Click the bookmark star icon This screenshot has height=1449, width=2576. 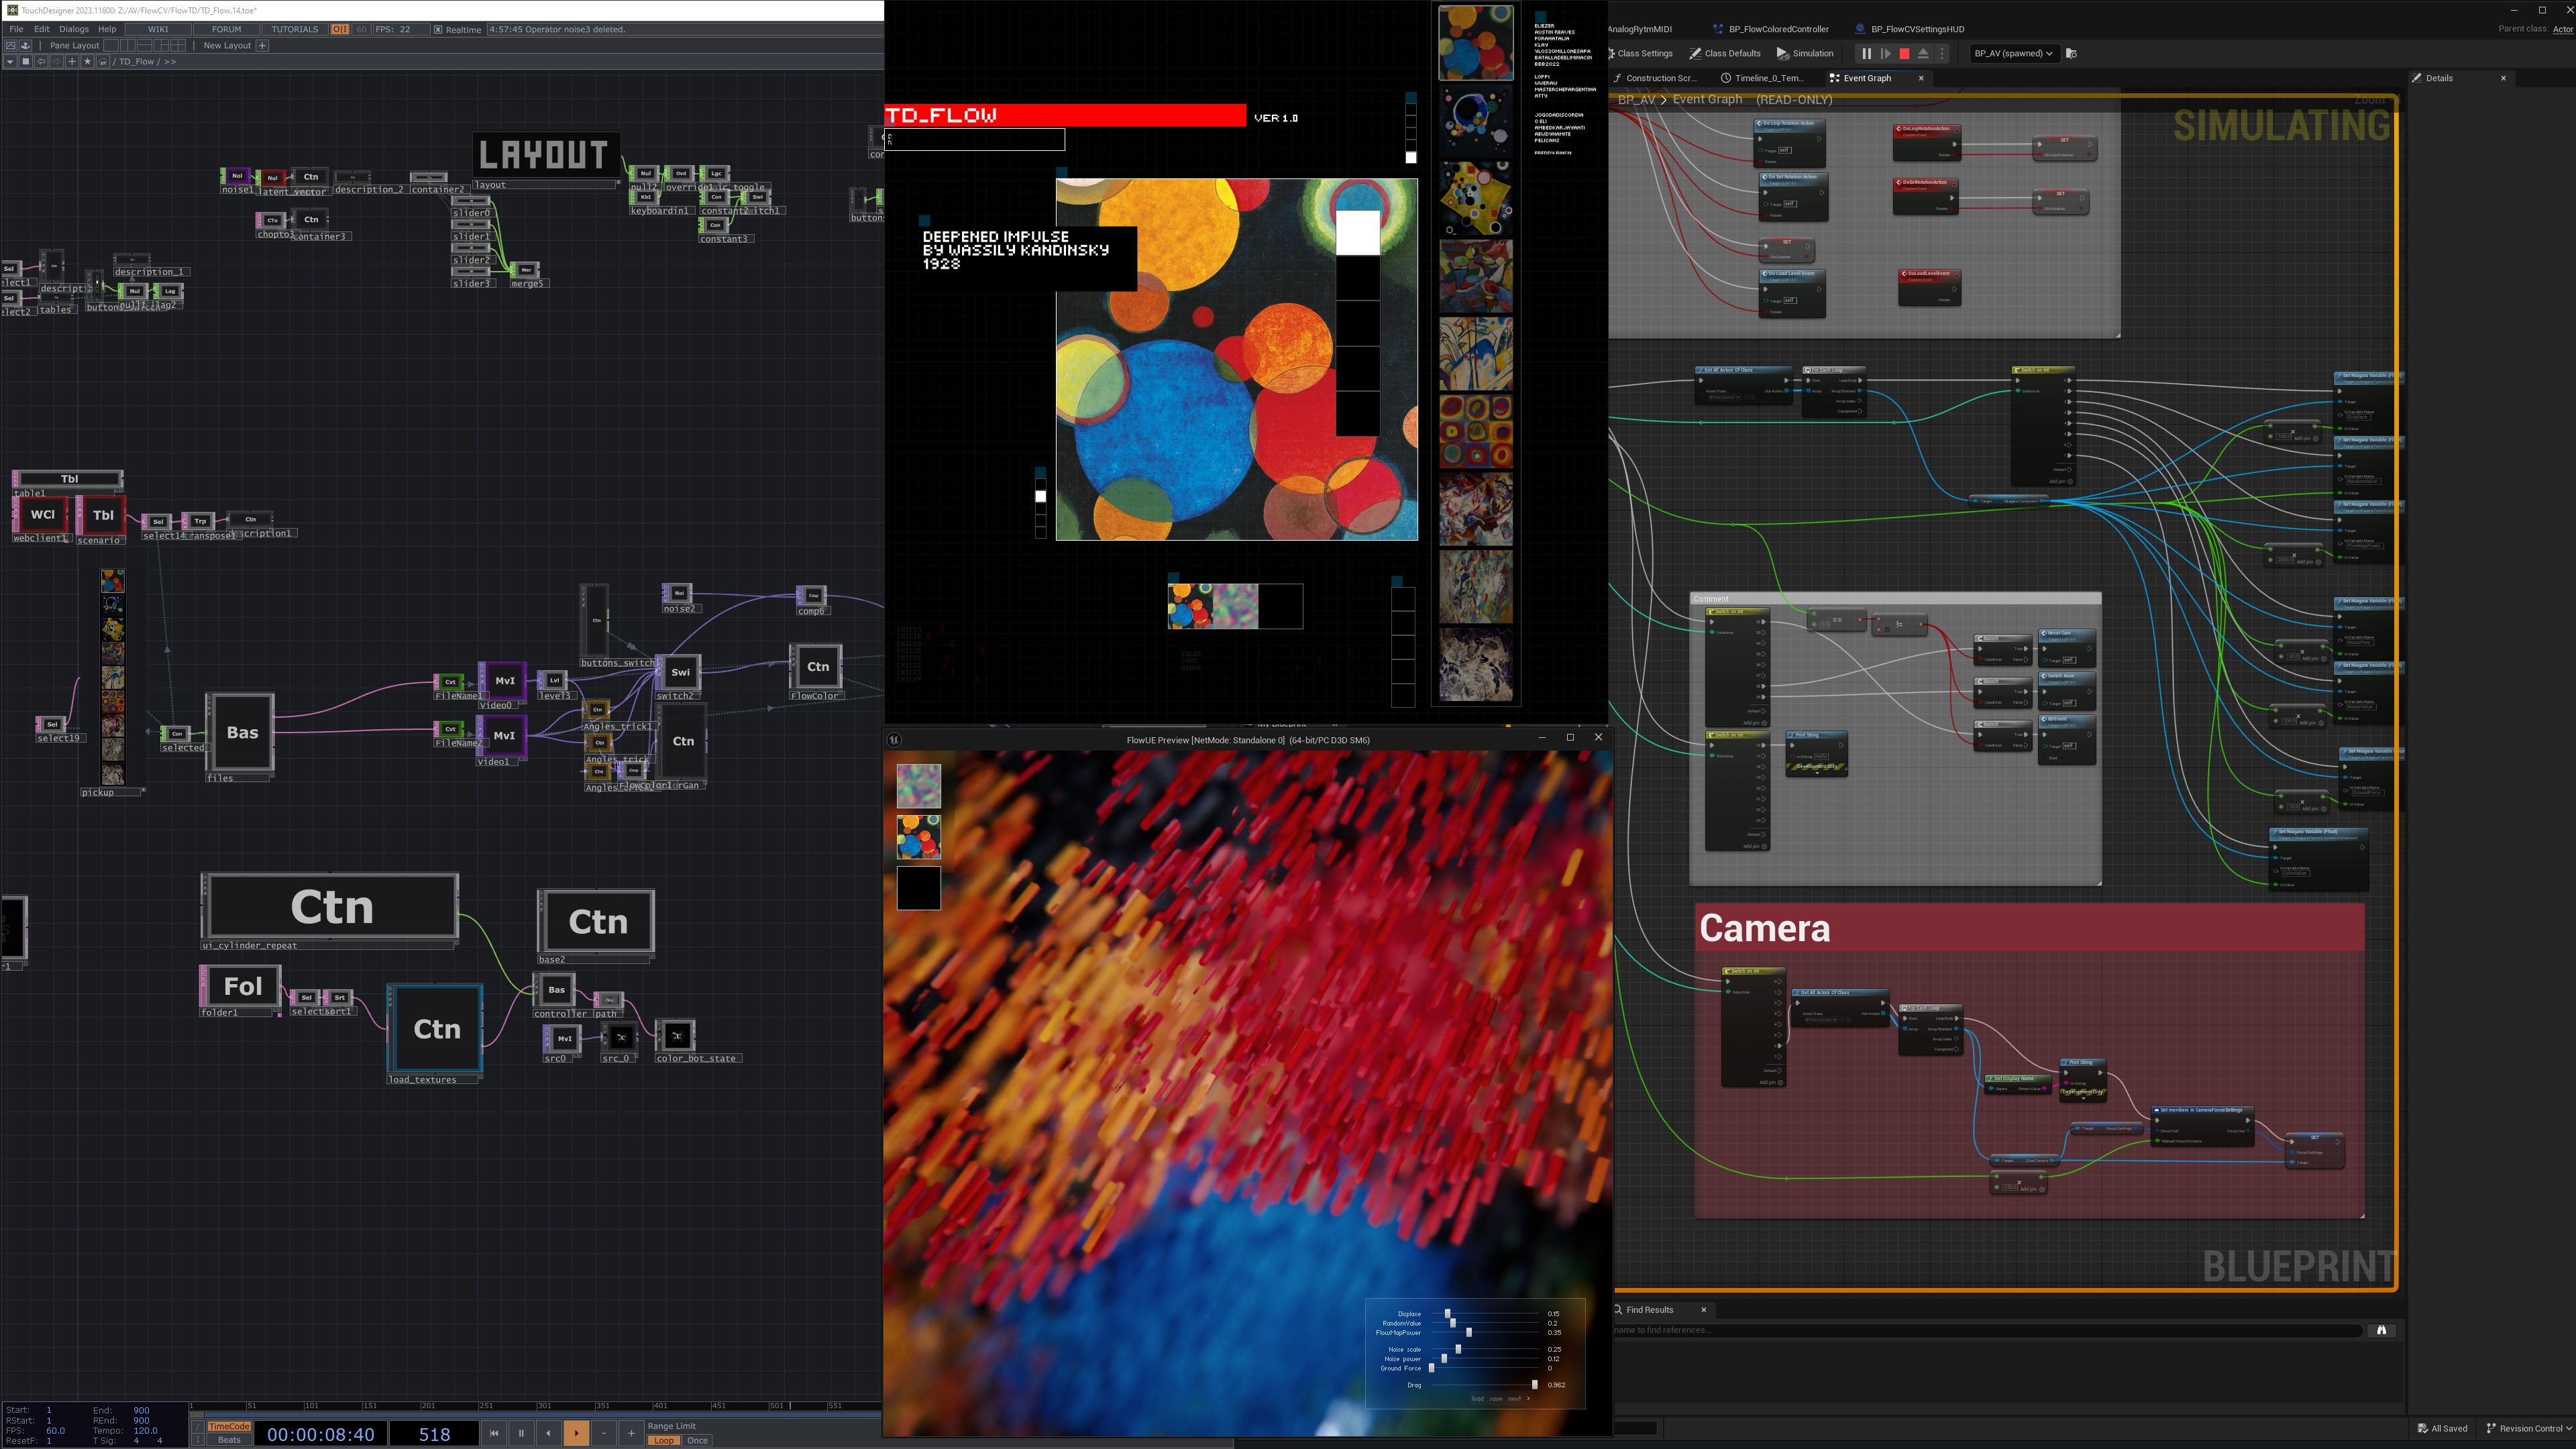point(88,61)
